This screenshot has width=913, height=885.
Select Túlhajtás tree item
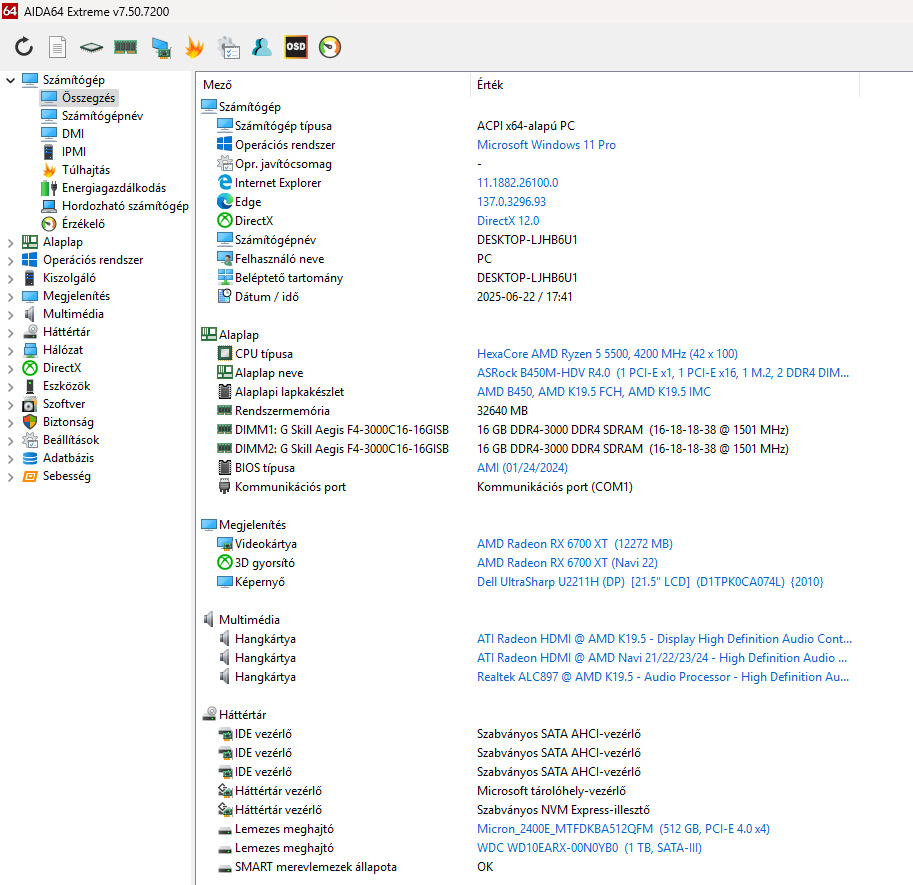coord(86,170)
